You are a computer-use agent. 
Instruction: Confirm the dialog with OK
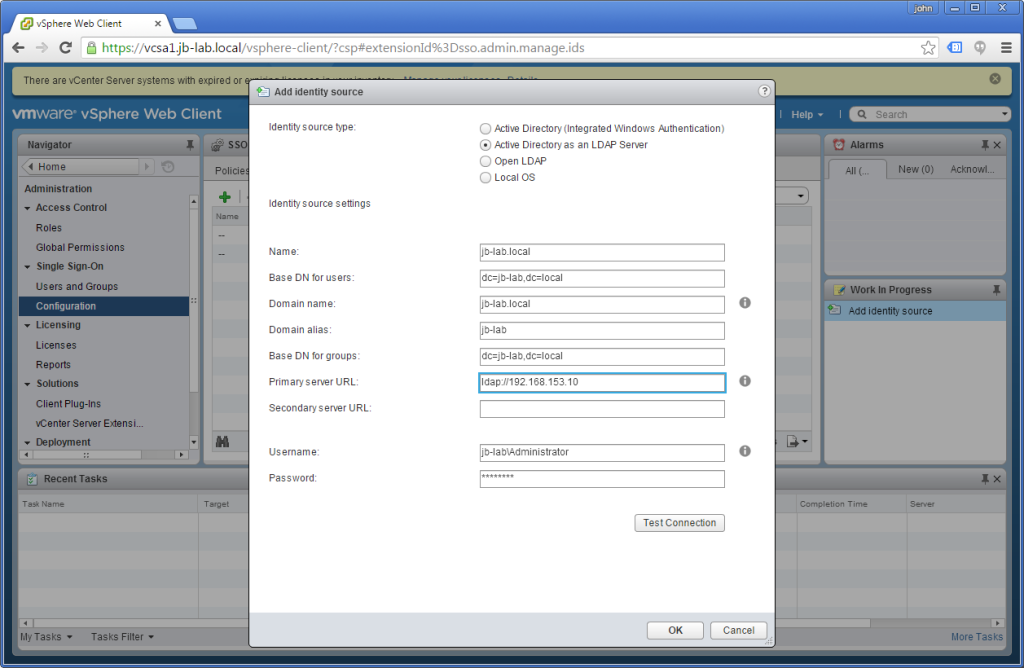675,630
